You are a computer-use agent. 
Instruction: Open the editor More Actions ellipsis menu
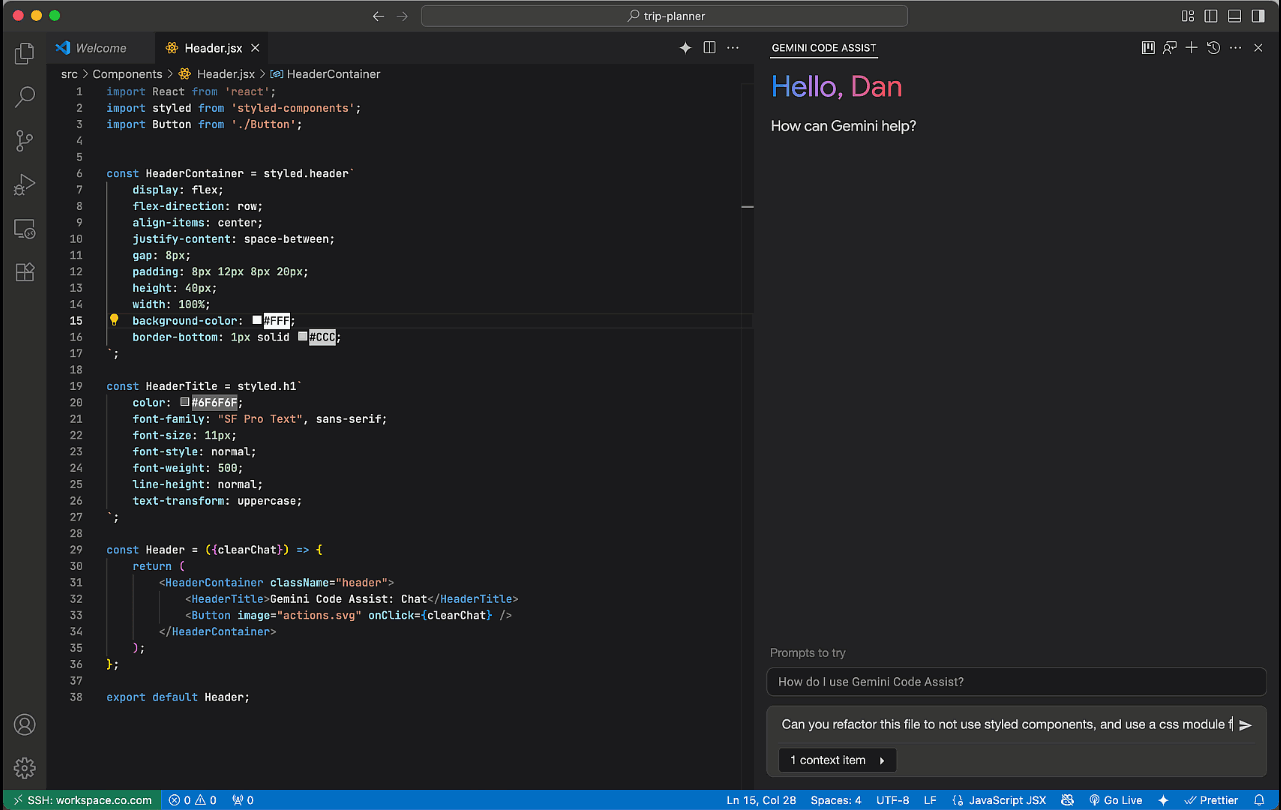pyautogui.click(x=733, y=47)
